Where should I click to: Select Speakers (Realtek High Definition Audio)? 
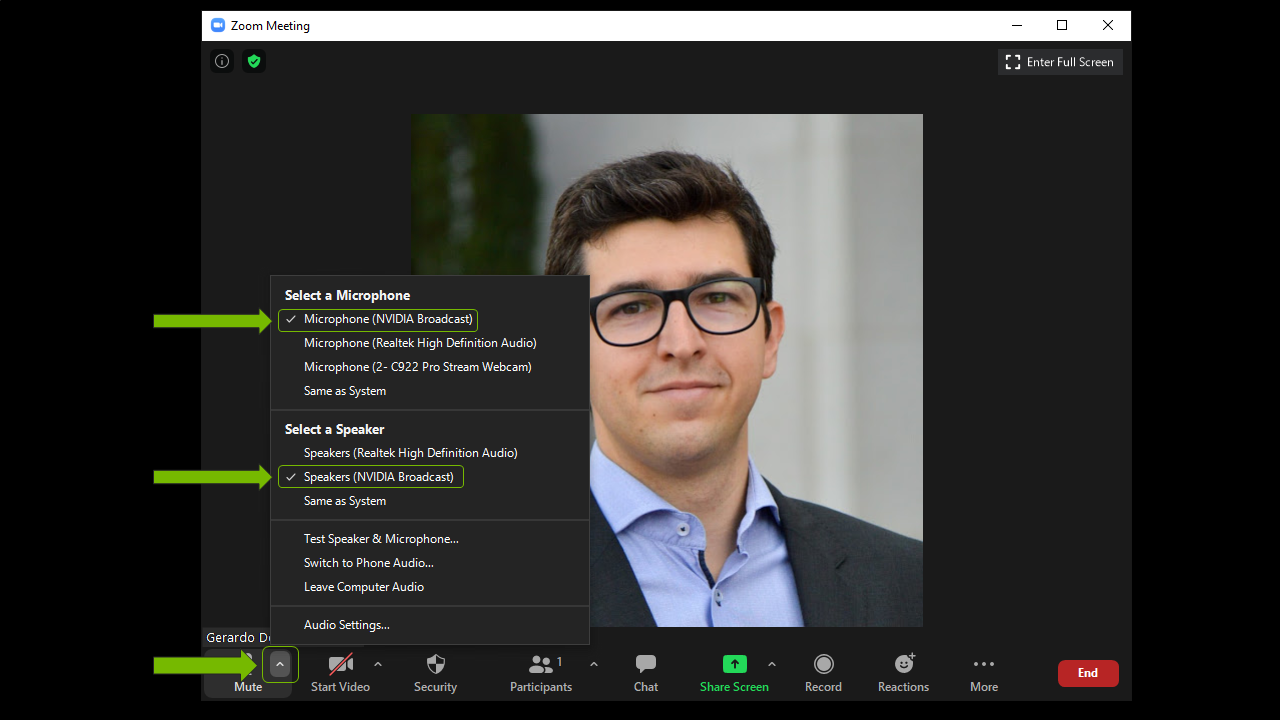point(410,453)
